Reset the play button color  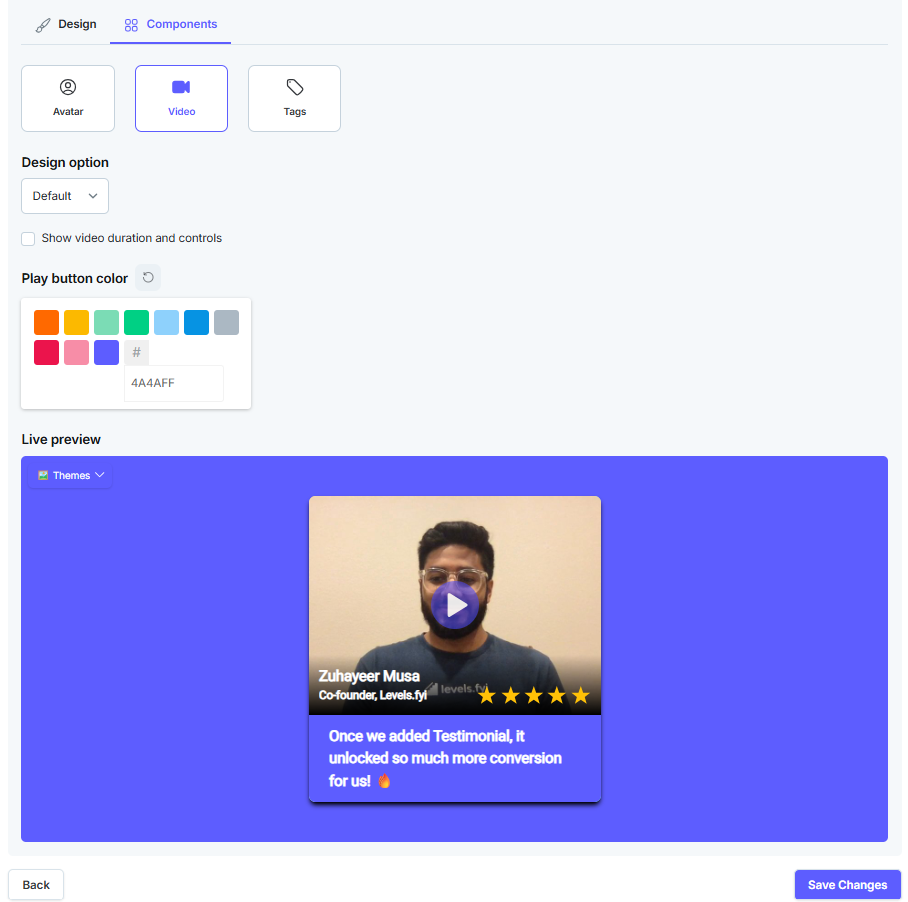pyautogui.click(x=148, y=277)
